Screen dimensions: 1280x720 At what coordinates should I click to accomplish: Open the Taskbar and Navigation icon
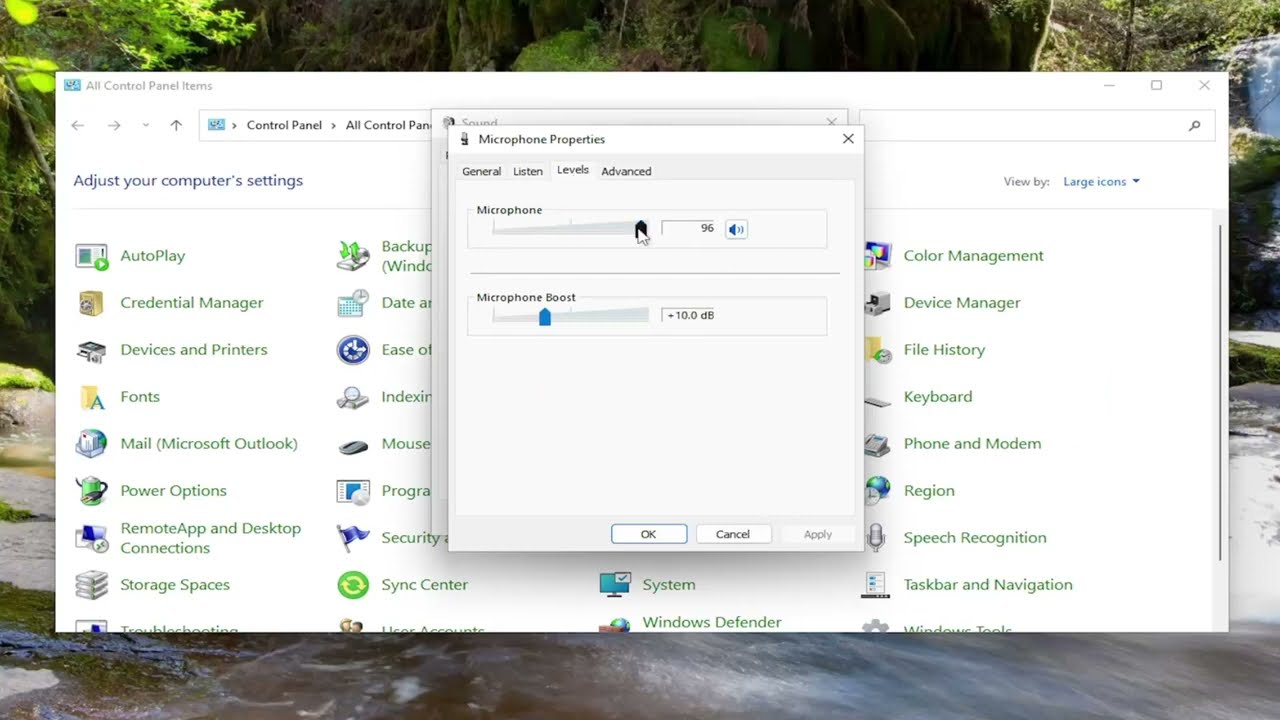pyautogui.click(x=876, y=585)
